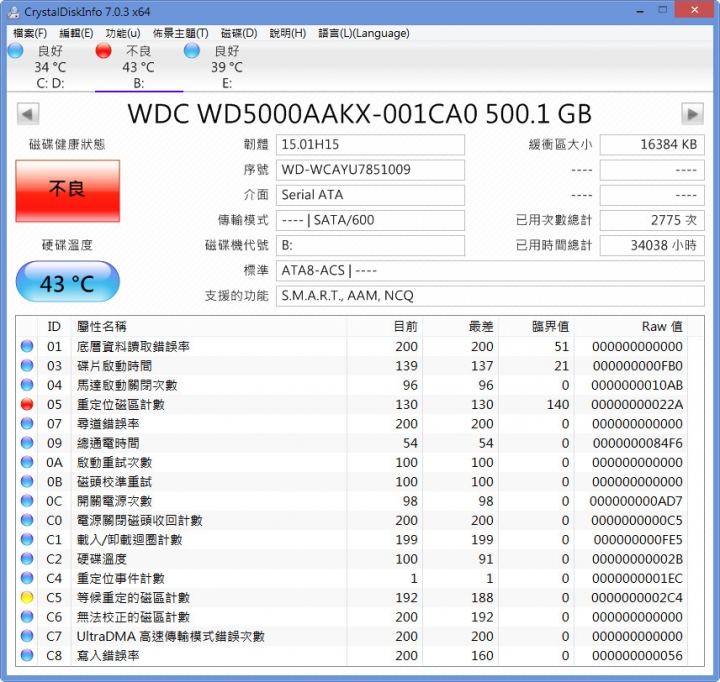
Task: Click raw value 00000000022A
Action: [x=637, y=405]
